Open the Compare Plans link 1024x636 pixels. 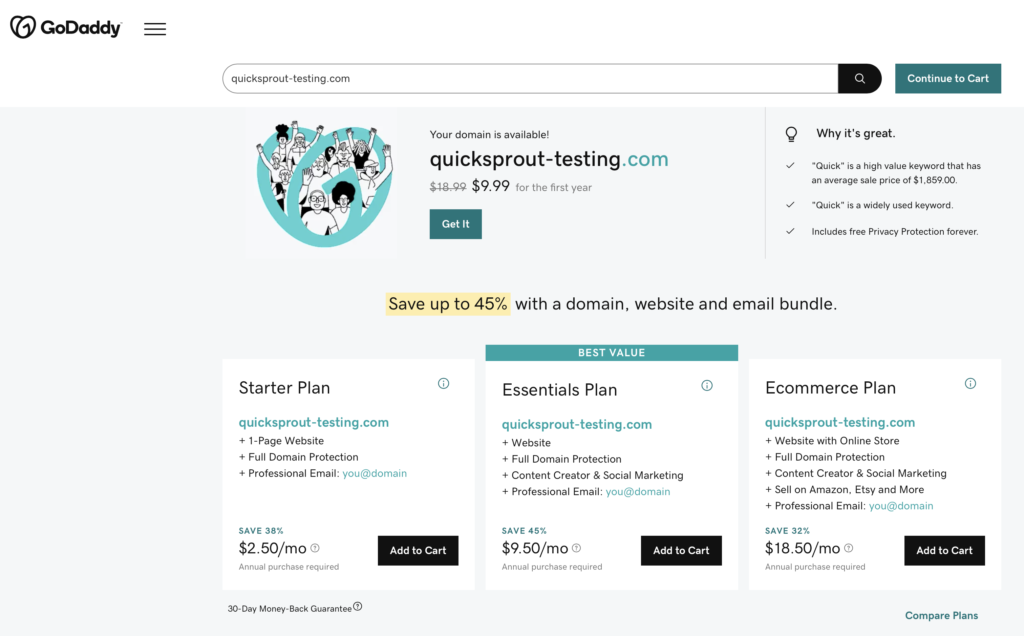941,615
